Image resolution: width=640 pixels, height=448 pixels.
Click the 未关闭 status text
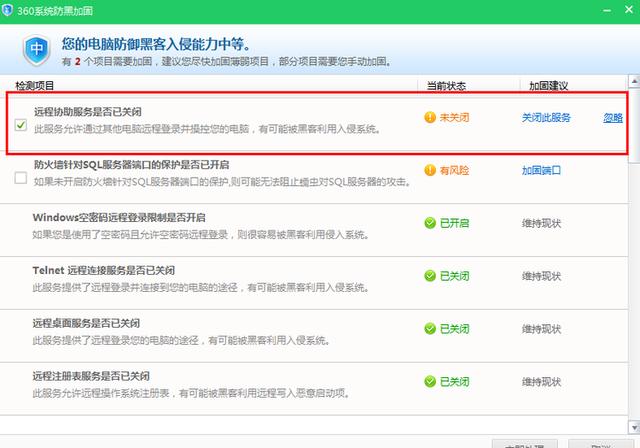pos(454,118)
